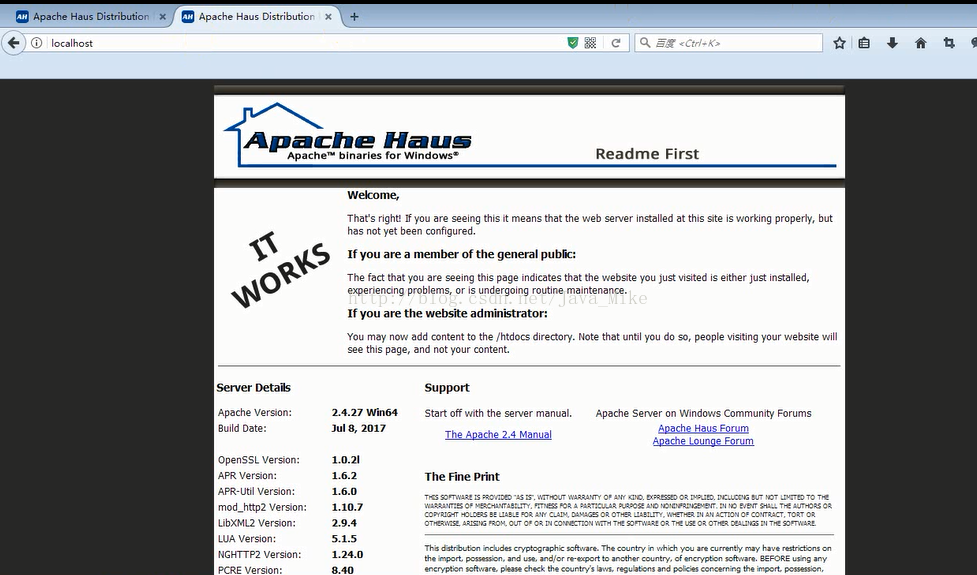Viewport: 977px width, 575px height.
Task: Close the first Apache Haus Distribution tab
Action: click(x=163, y=17)
